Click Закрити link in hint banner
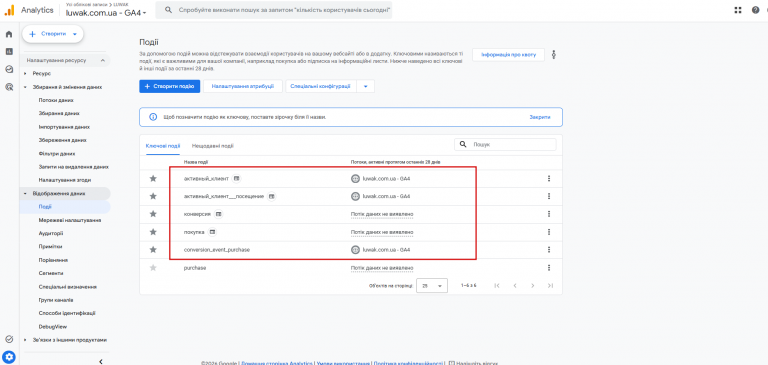768x365 pixels. [x=539, y=118]
